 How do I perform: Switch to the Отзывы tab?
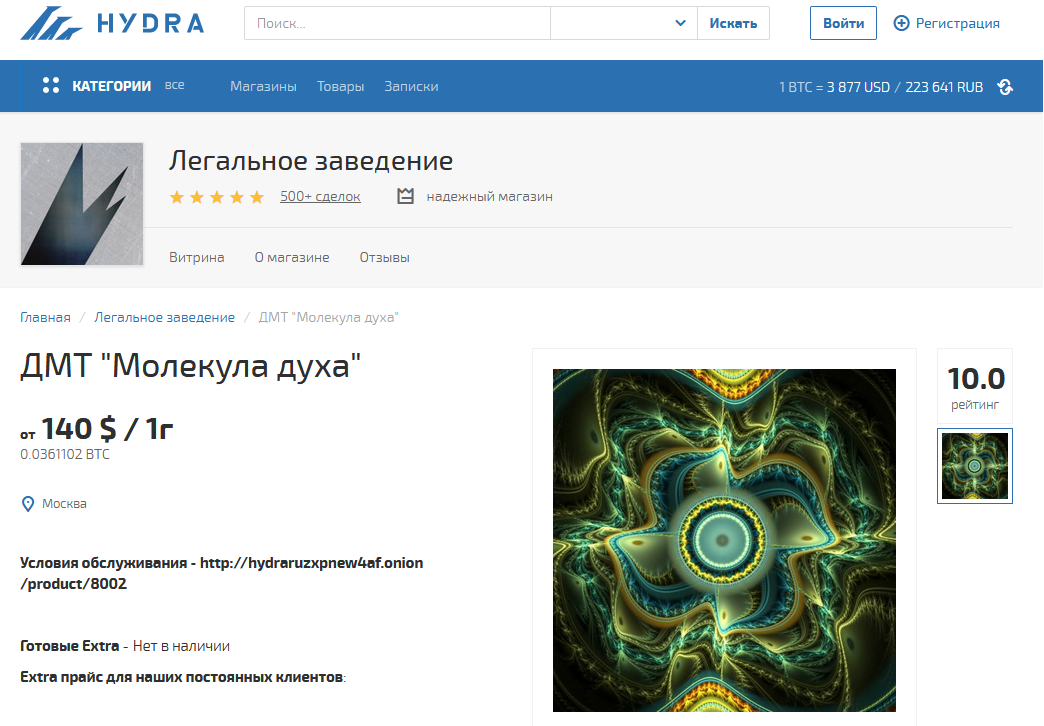click(x=384, y=257)
